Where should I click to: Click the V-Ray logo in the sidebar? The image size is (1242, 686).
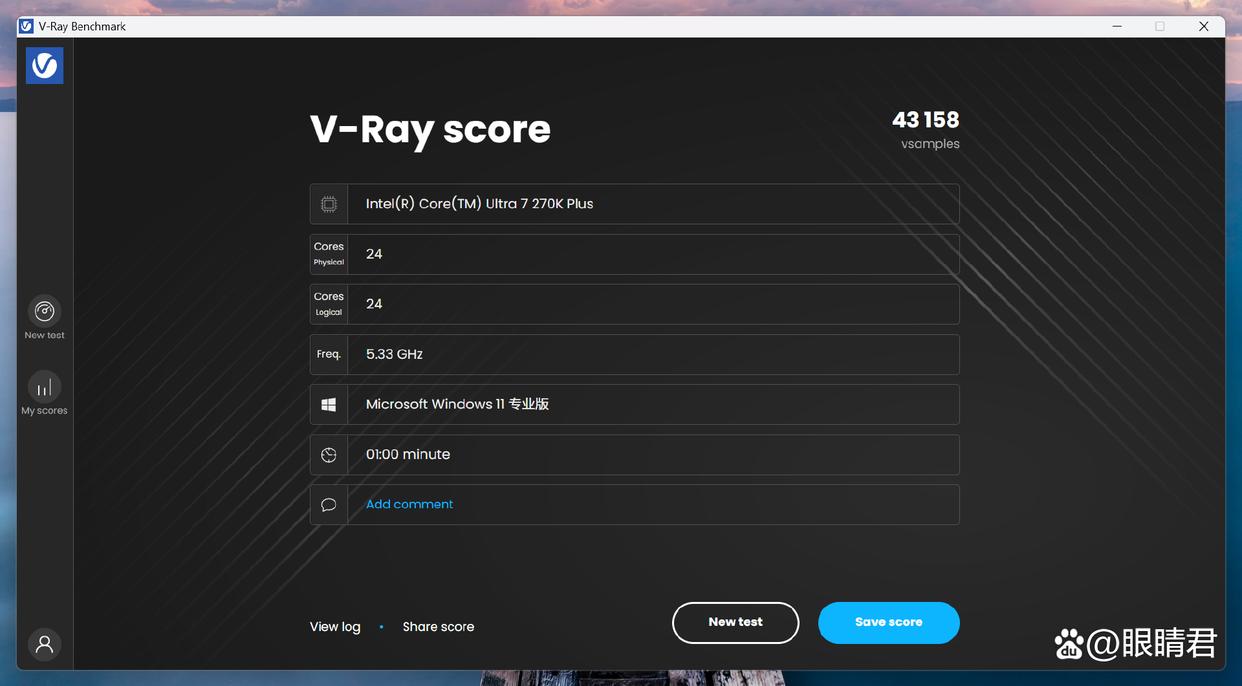pos(45,65)
